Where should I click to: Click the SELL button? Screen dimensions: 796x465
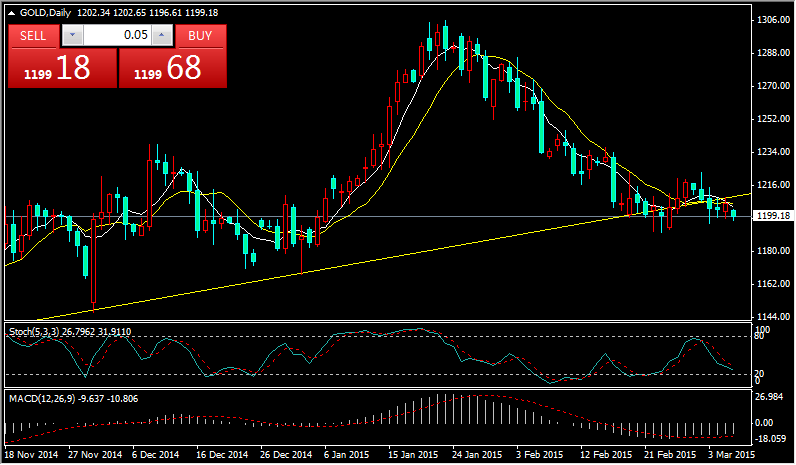(34, 36)
